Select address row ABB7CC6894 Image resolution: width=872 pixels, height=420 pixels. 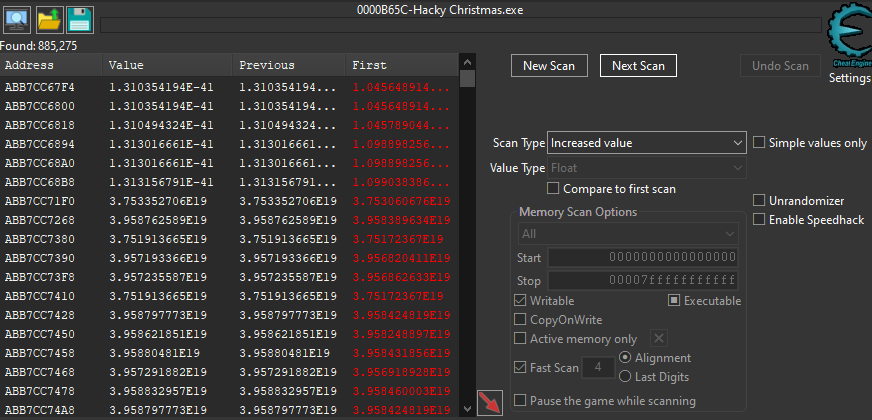[229, 144]
